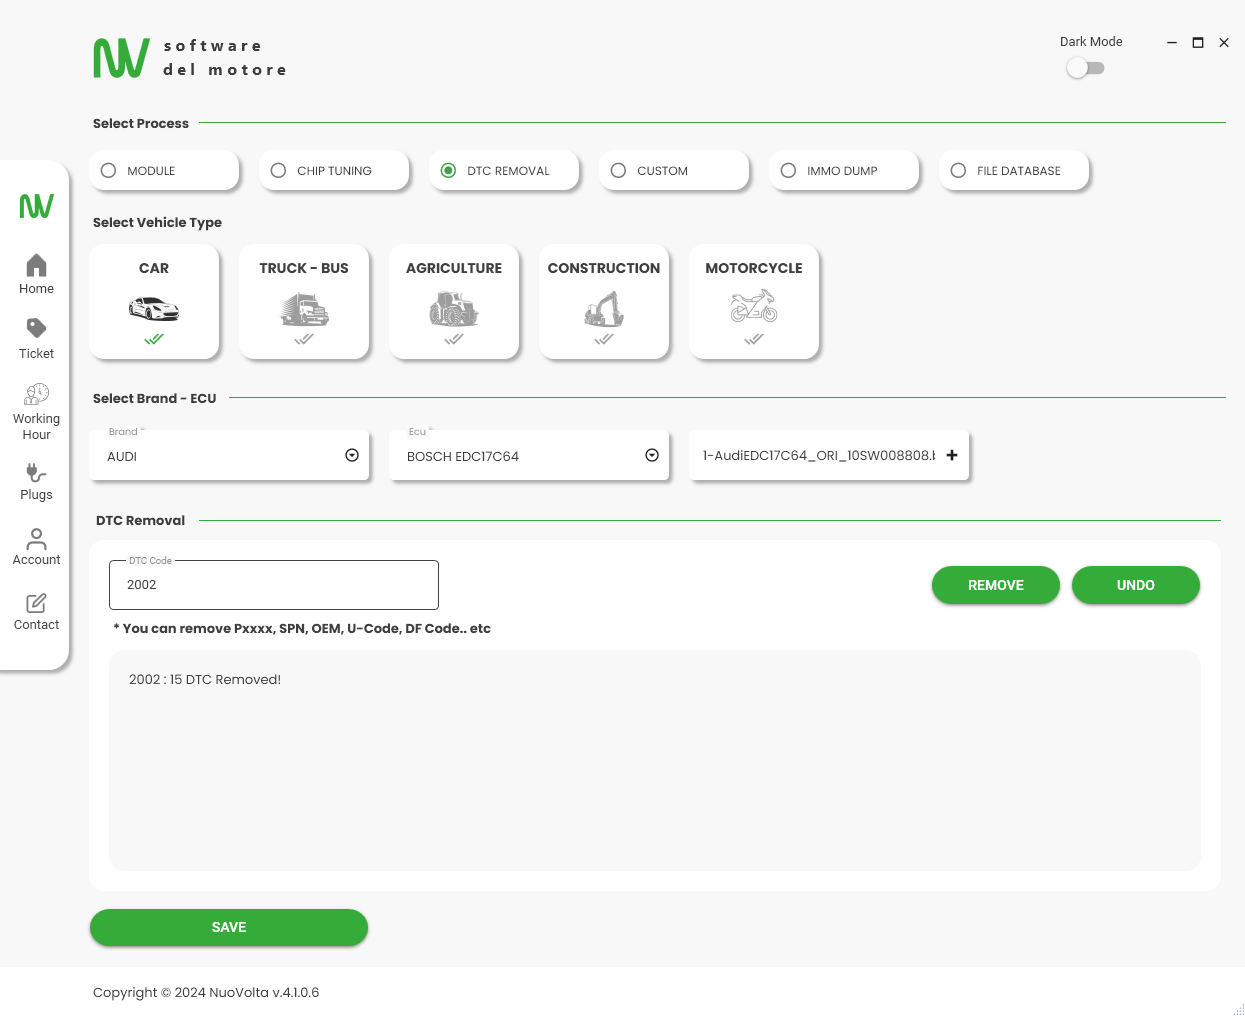
Task: Expand the Brand dropdown showing AUDI
Action: tap(352, 456)
